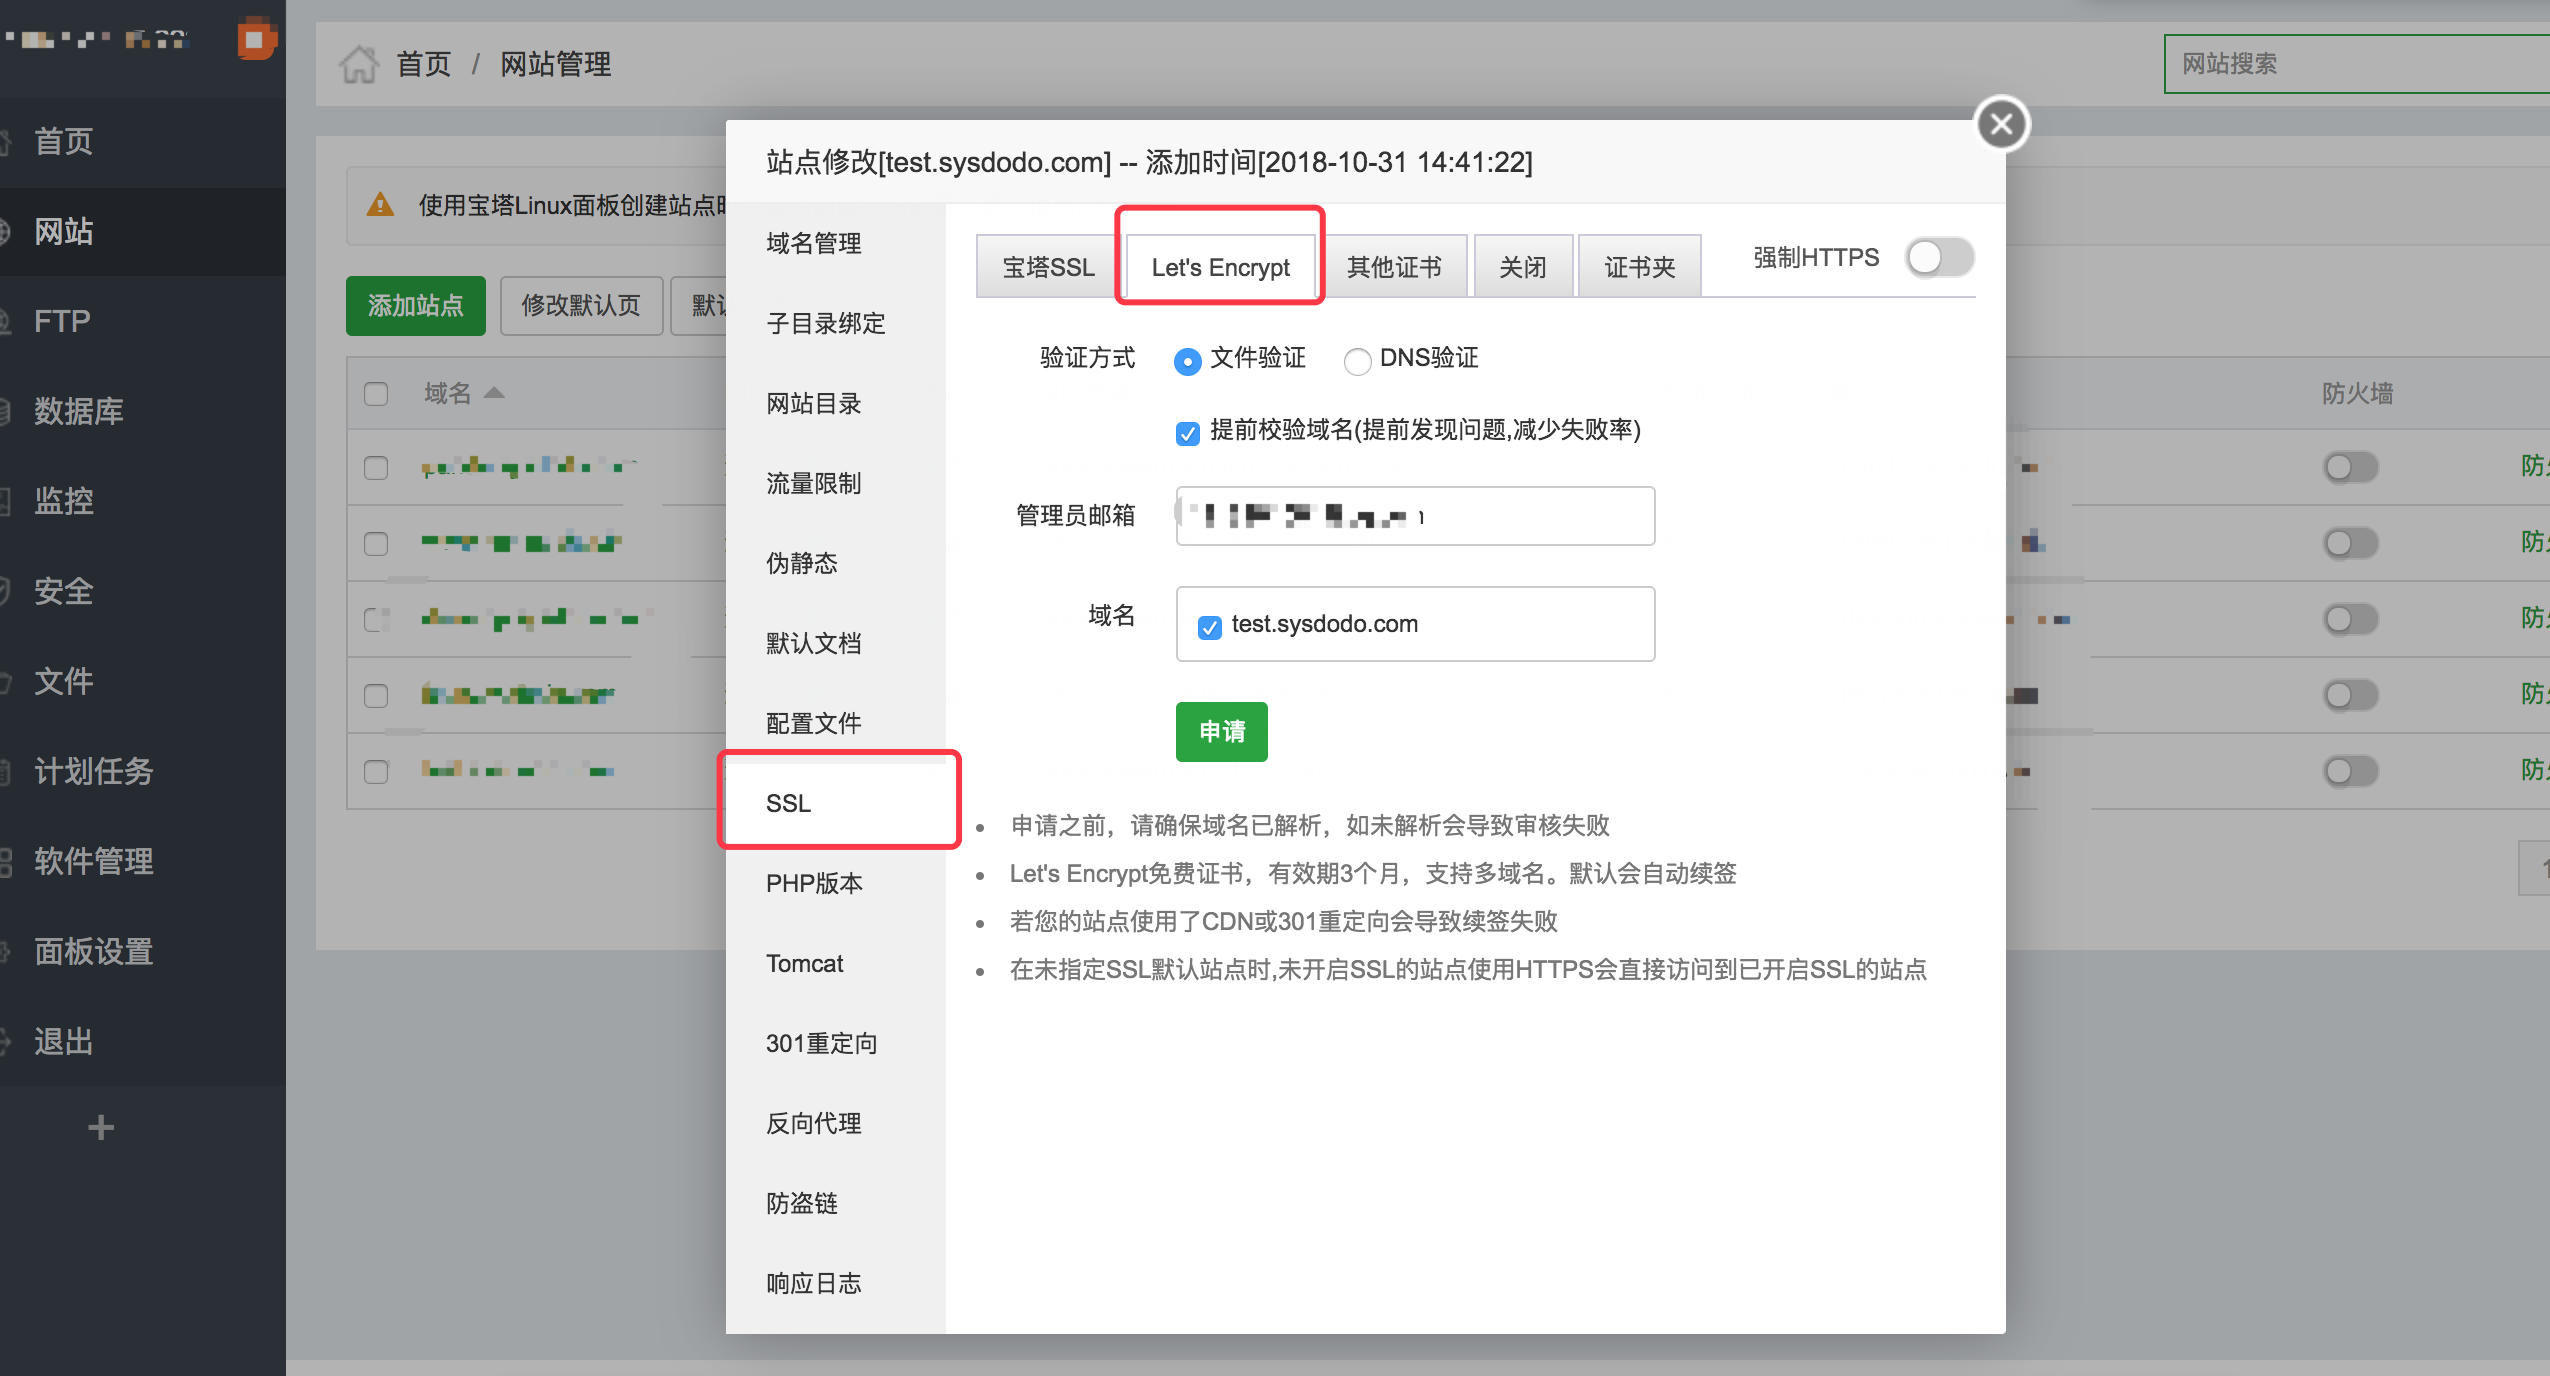The image size is (2550, 1376).
Task: Go to 监控 in left sidebar
Action: 143,501
